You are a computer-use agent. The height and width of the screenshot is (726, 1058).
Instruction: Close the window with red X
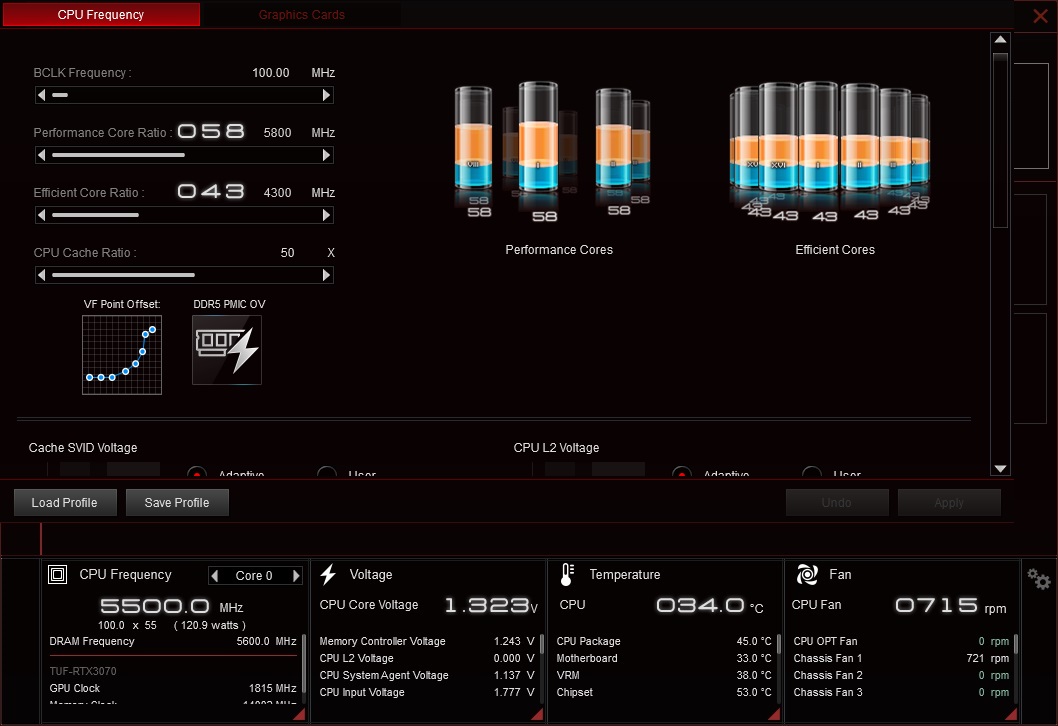pos(1040,16)
